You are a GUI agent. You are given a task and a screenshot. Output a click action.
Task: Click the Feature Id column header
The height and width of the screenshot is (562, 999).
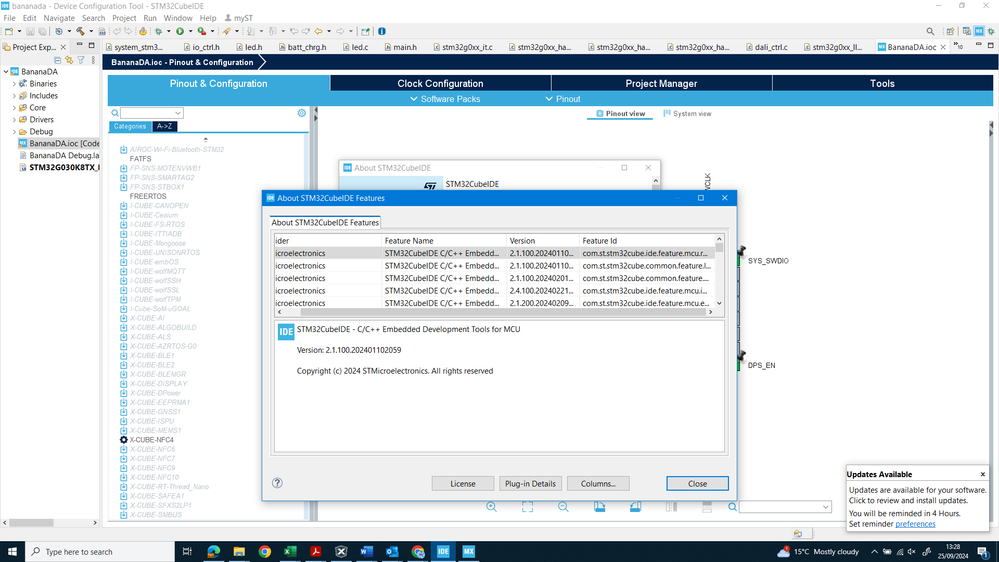[x=647, y=241]
